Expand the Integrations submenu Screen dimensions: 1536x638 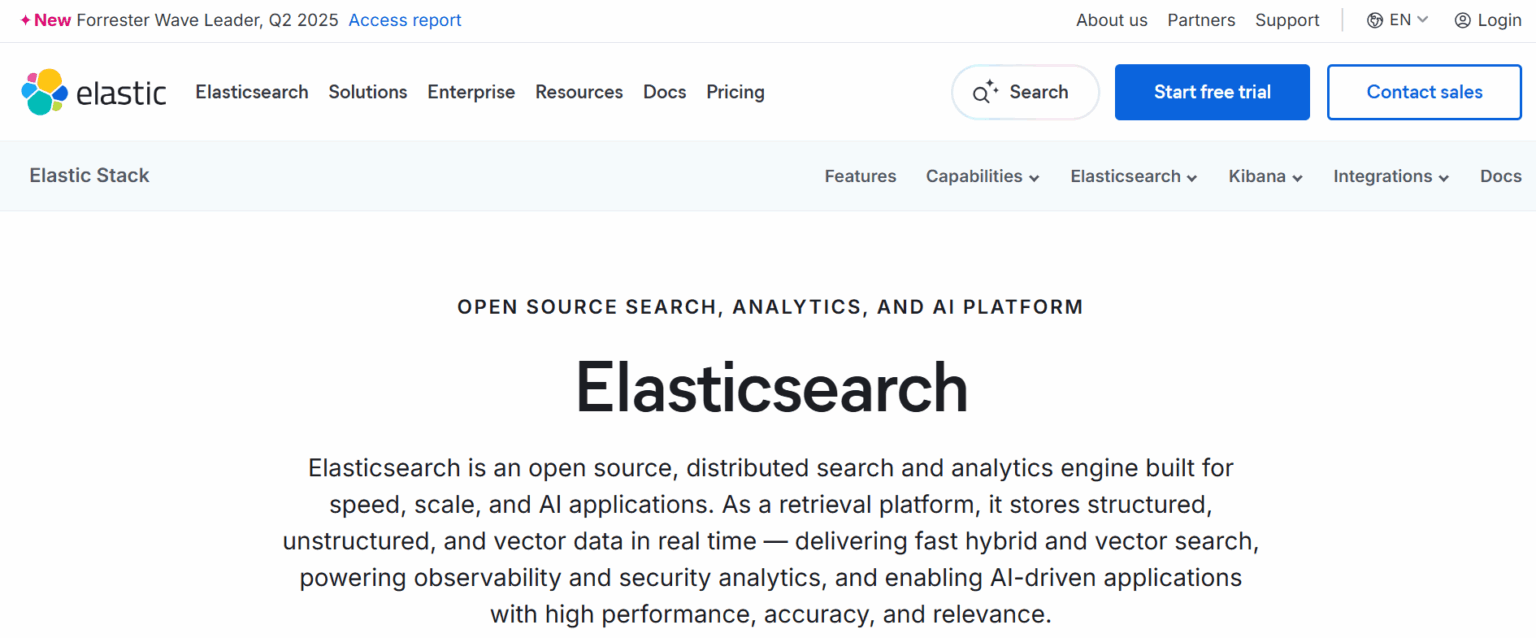1391,176
